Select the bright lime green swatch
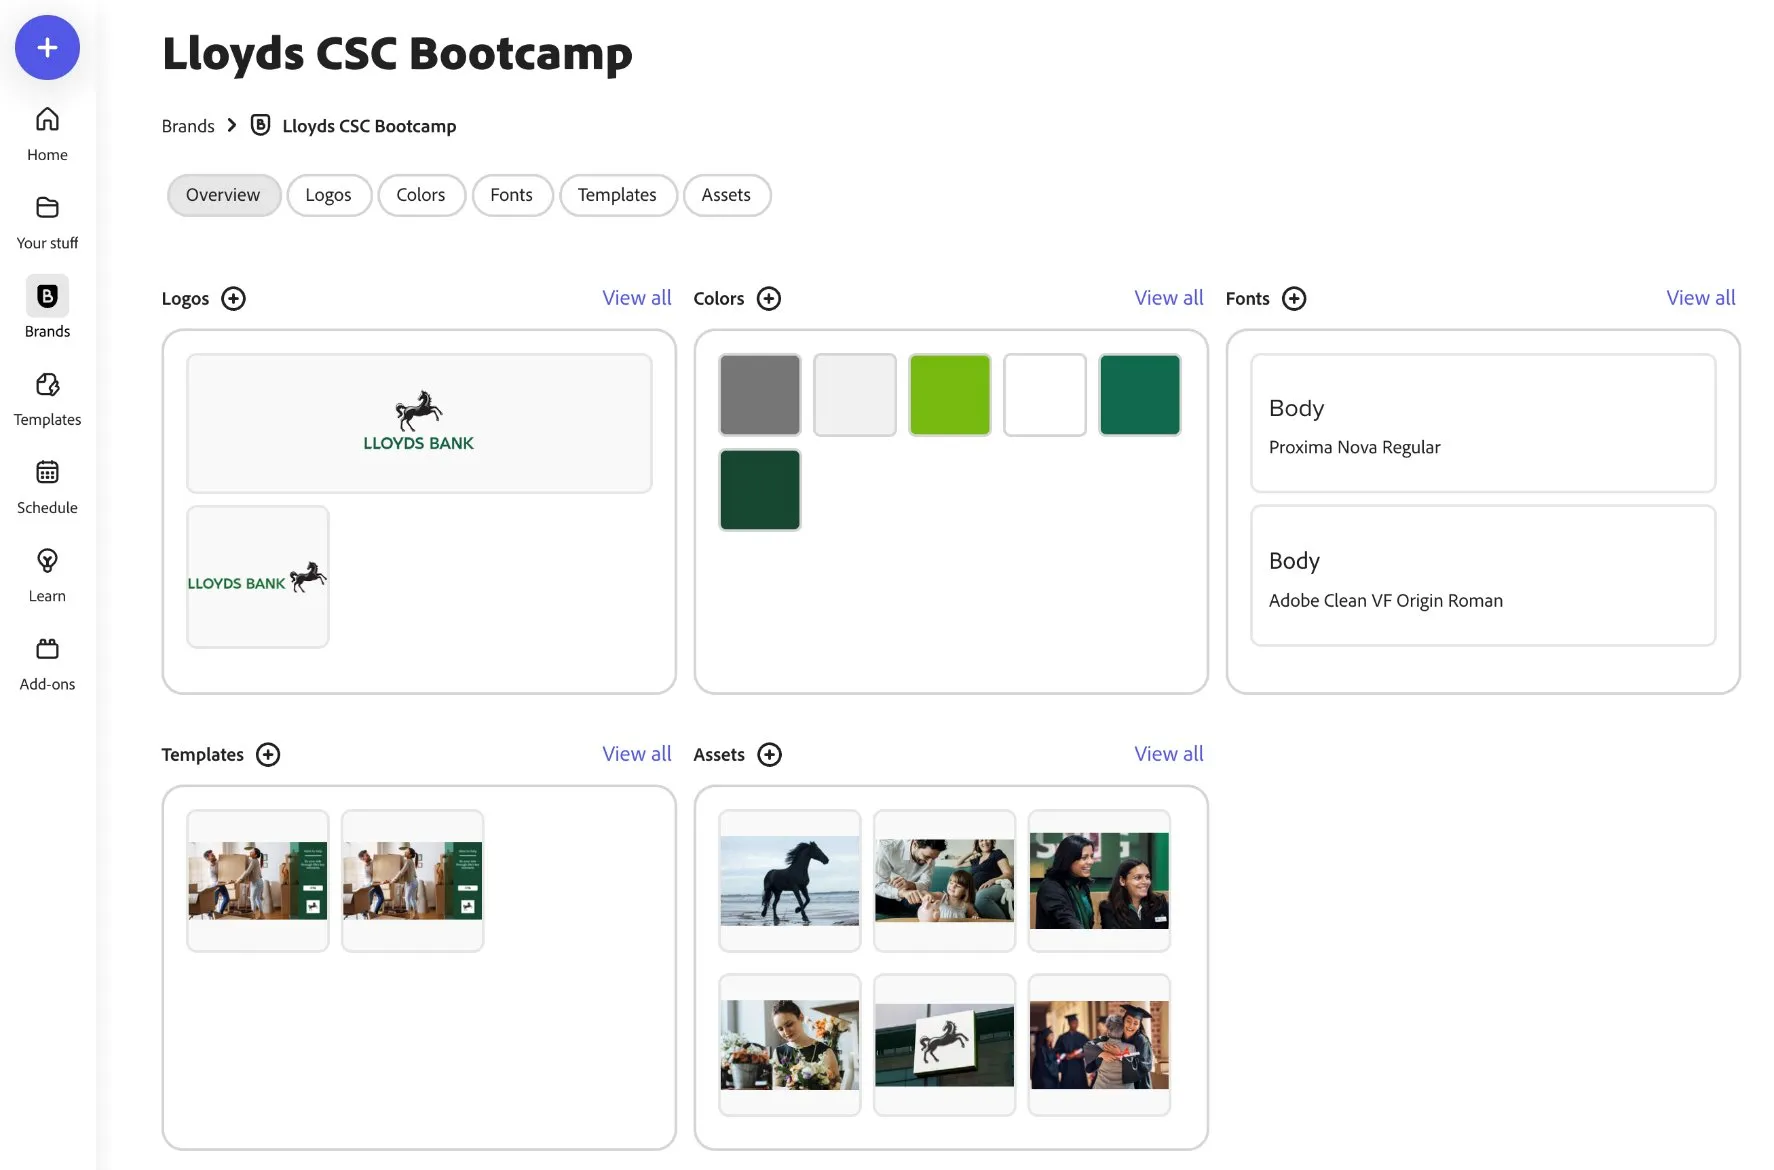The width and height of the screenshot is (1774, 1170). (x=950, y=395)
